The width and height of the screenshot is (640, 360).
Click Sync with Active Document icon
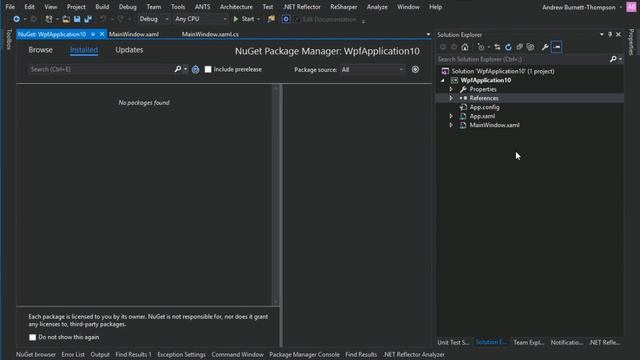point(497,47)
